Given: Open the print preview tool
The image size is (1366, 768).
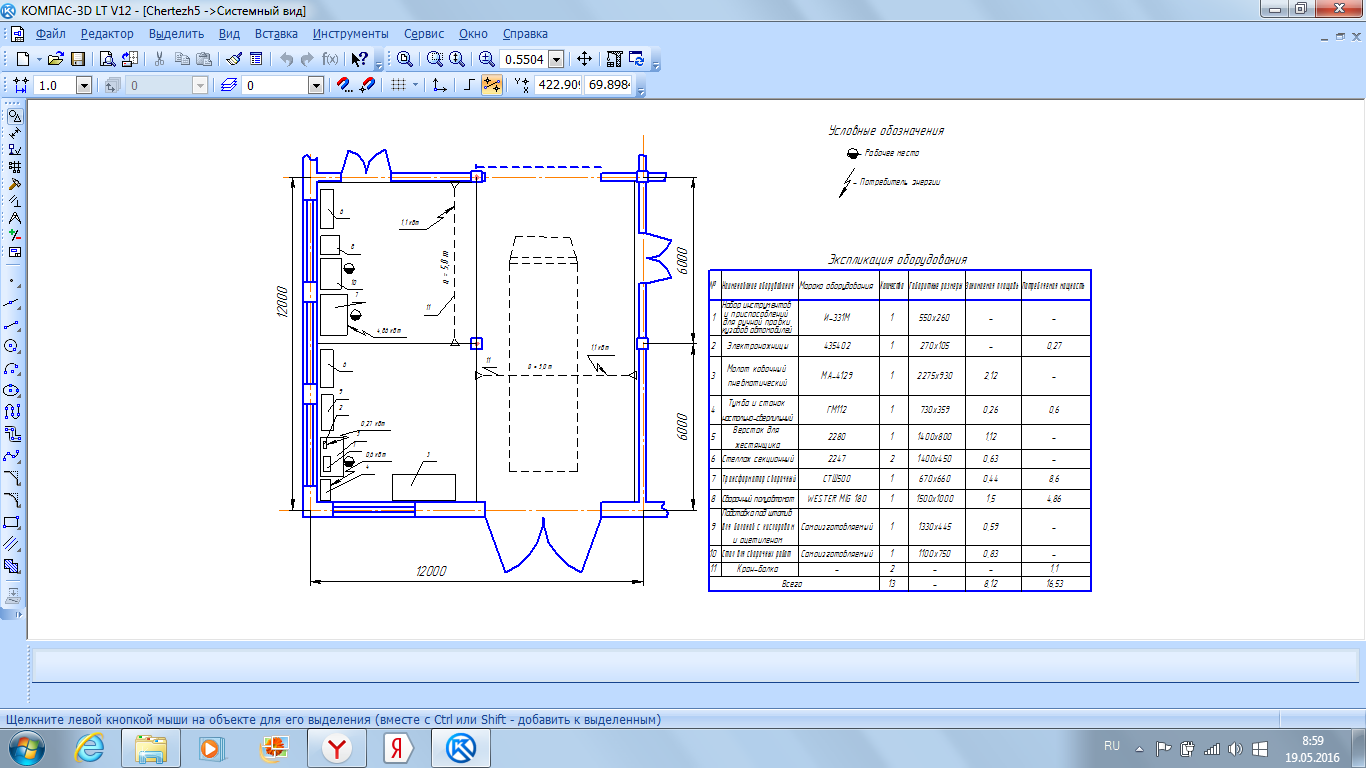Looking at the screenshot, I should pos(106,59).
